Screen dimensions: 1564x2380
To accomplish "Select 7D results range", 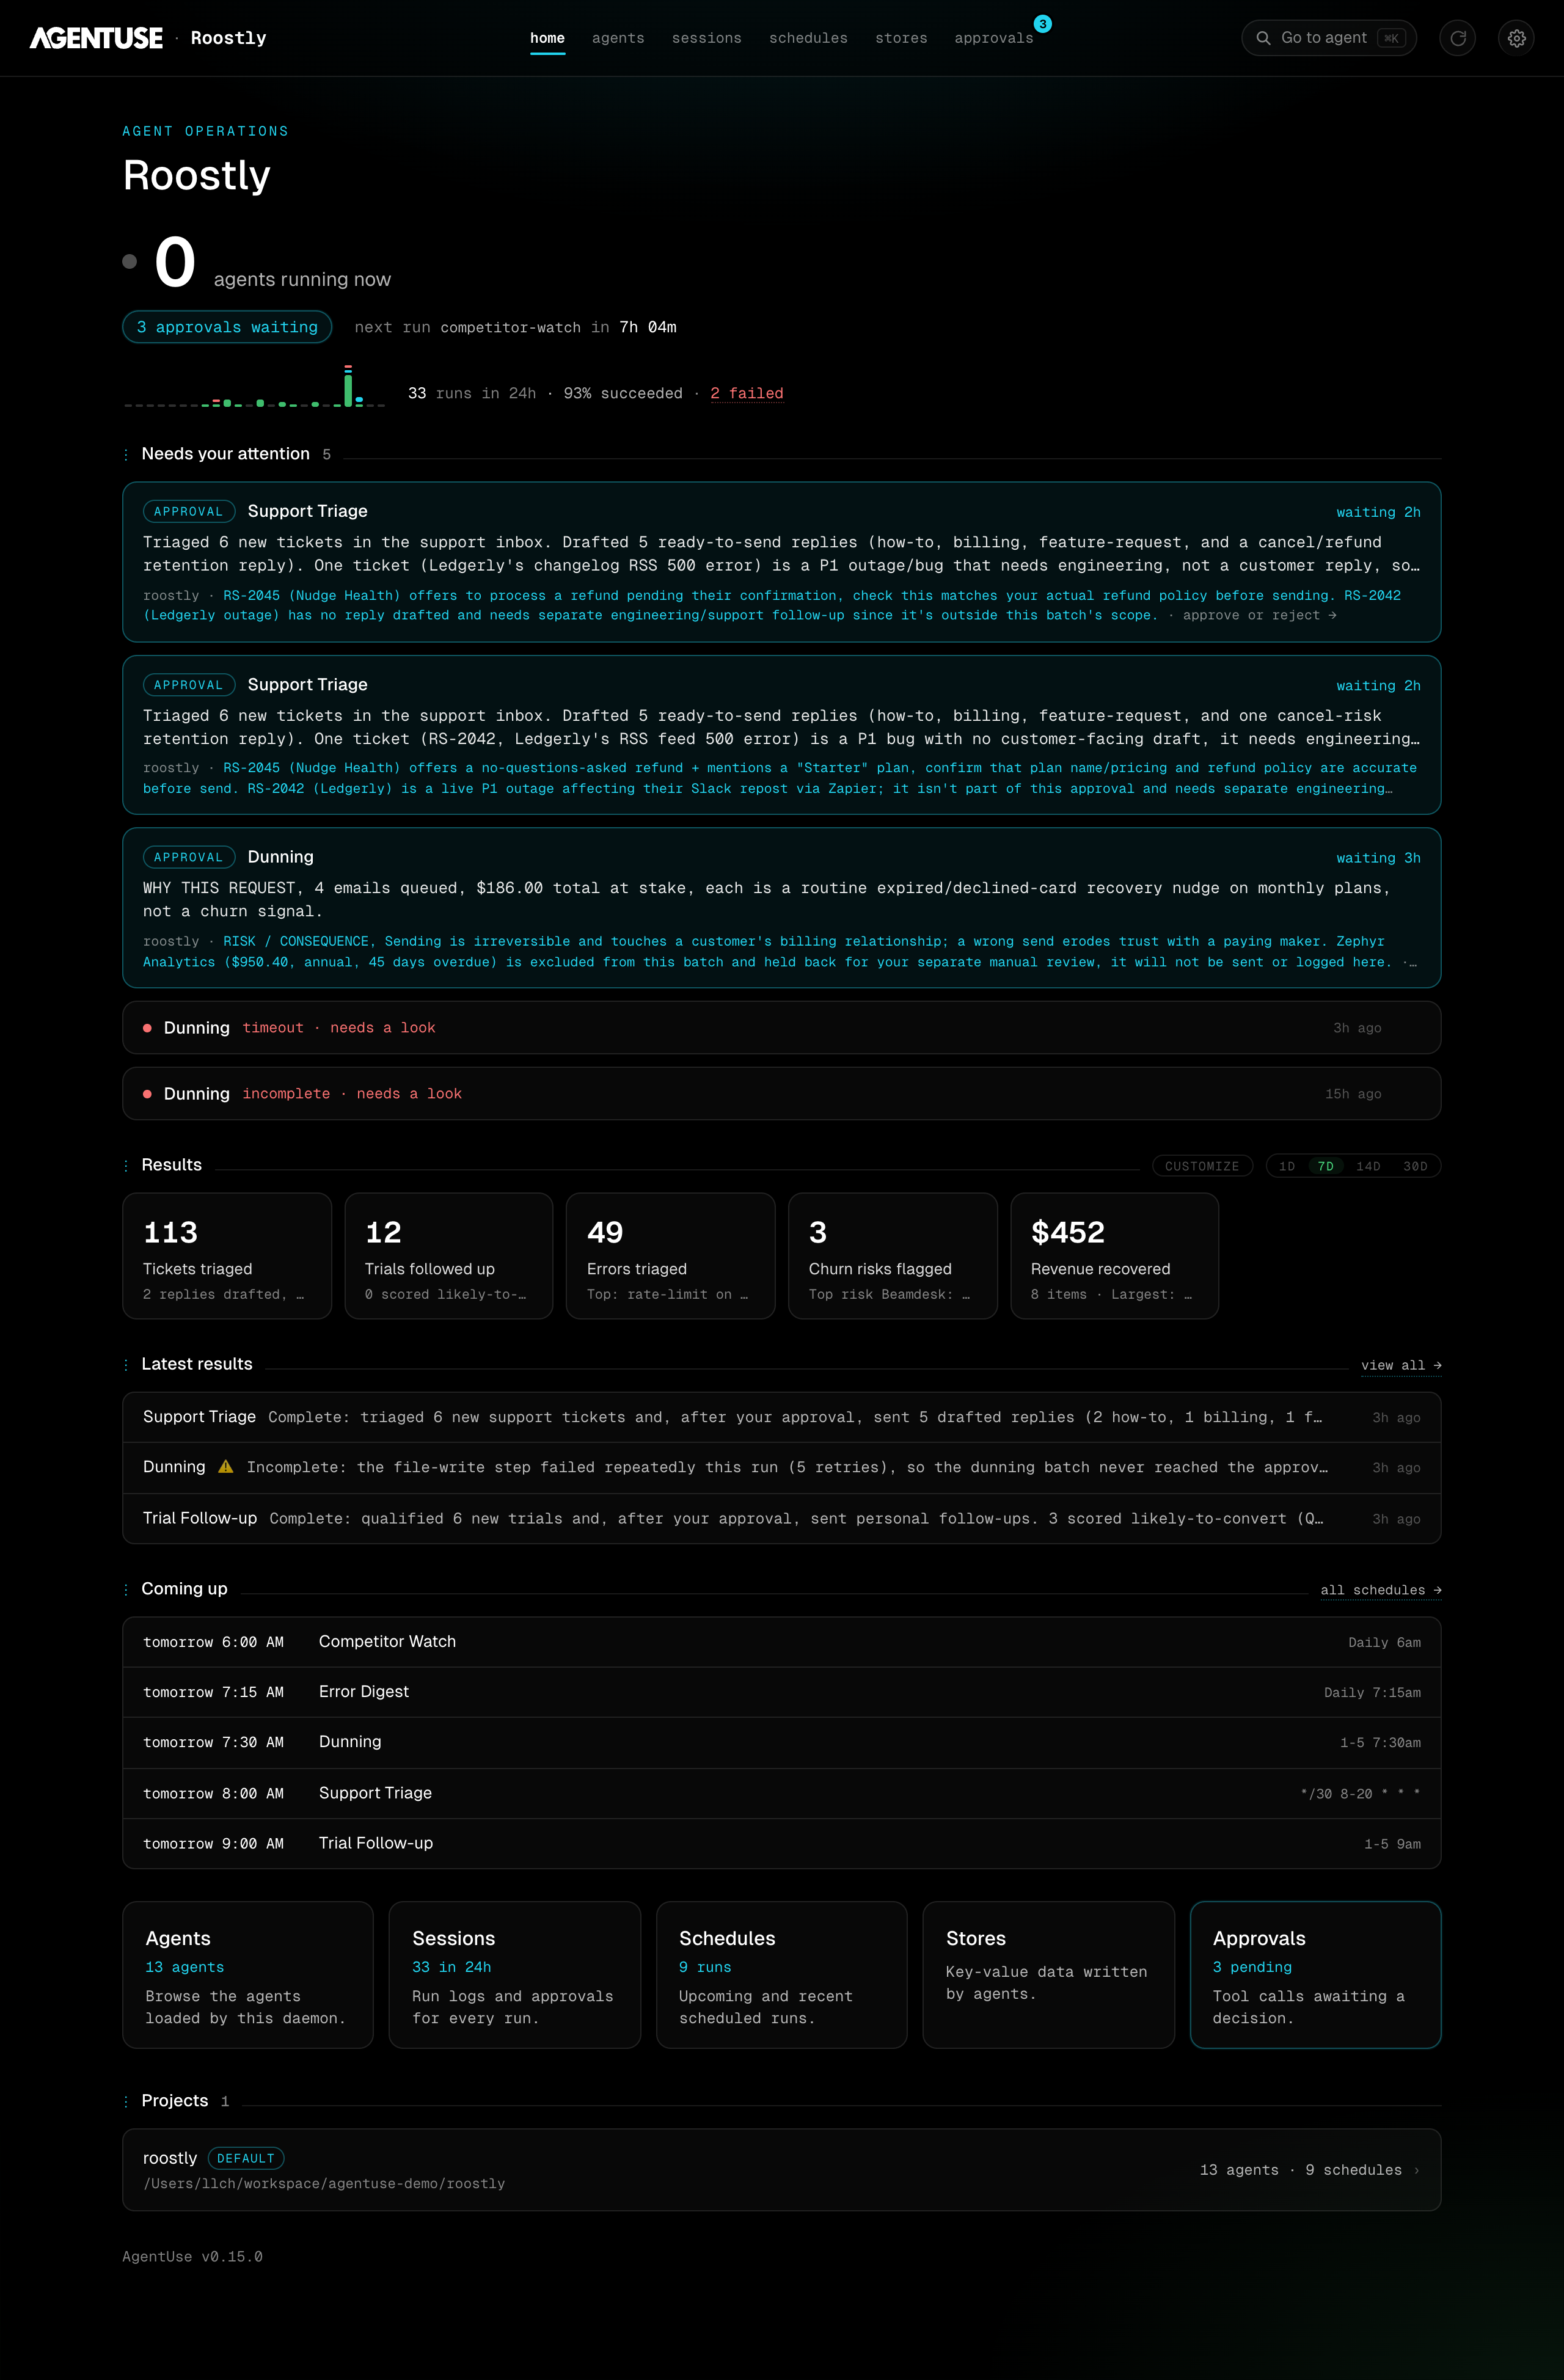I will pyautogui.click(x=1326, y=1166).
